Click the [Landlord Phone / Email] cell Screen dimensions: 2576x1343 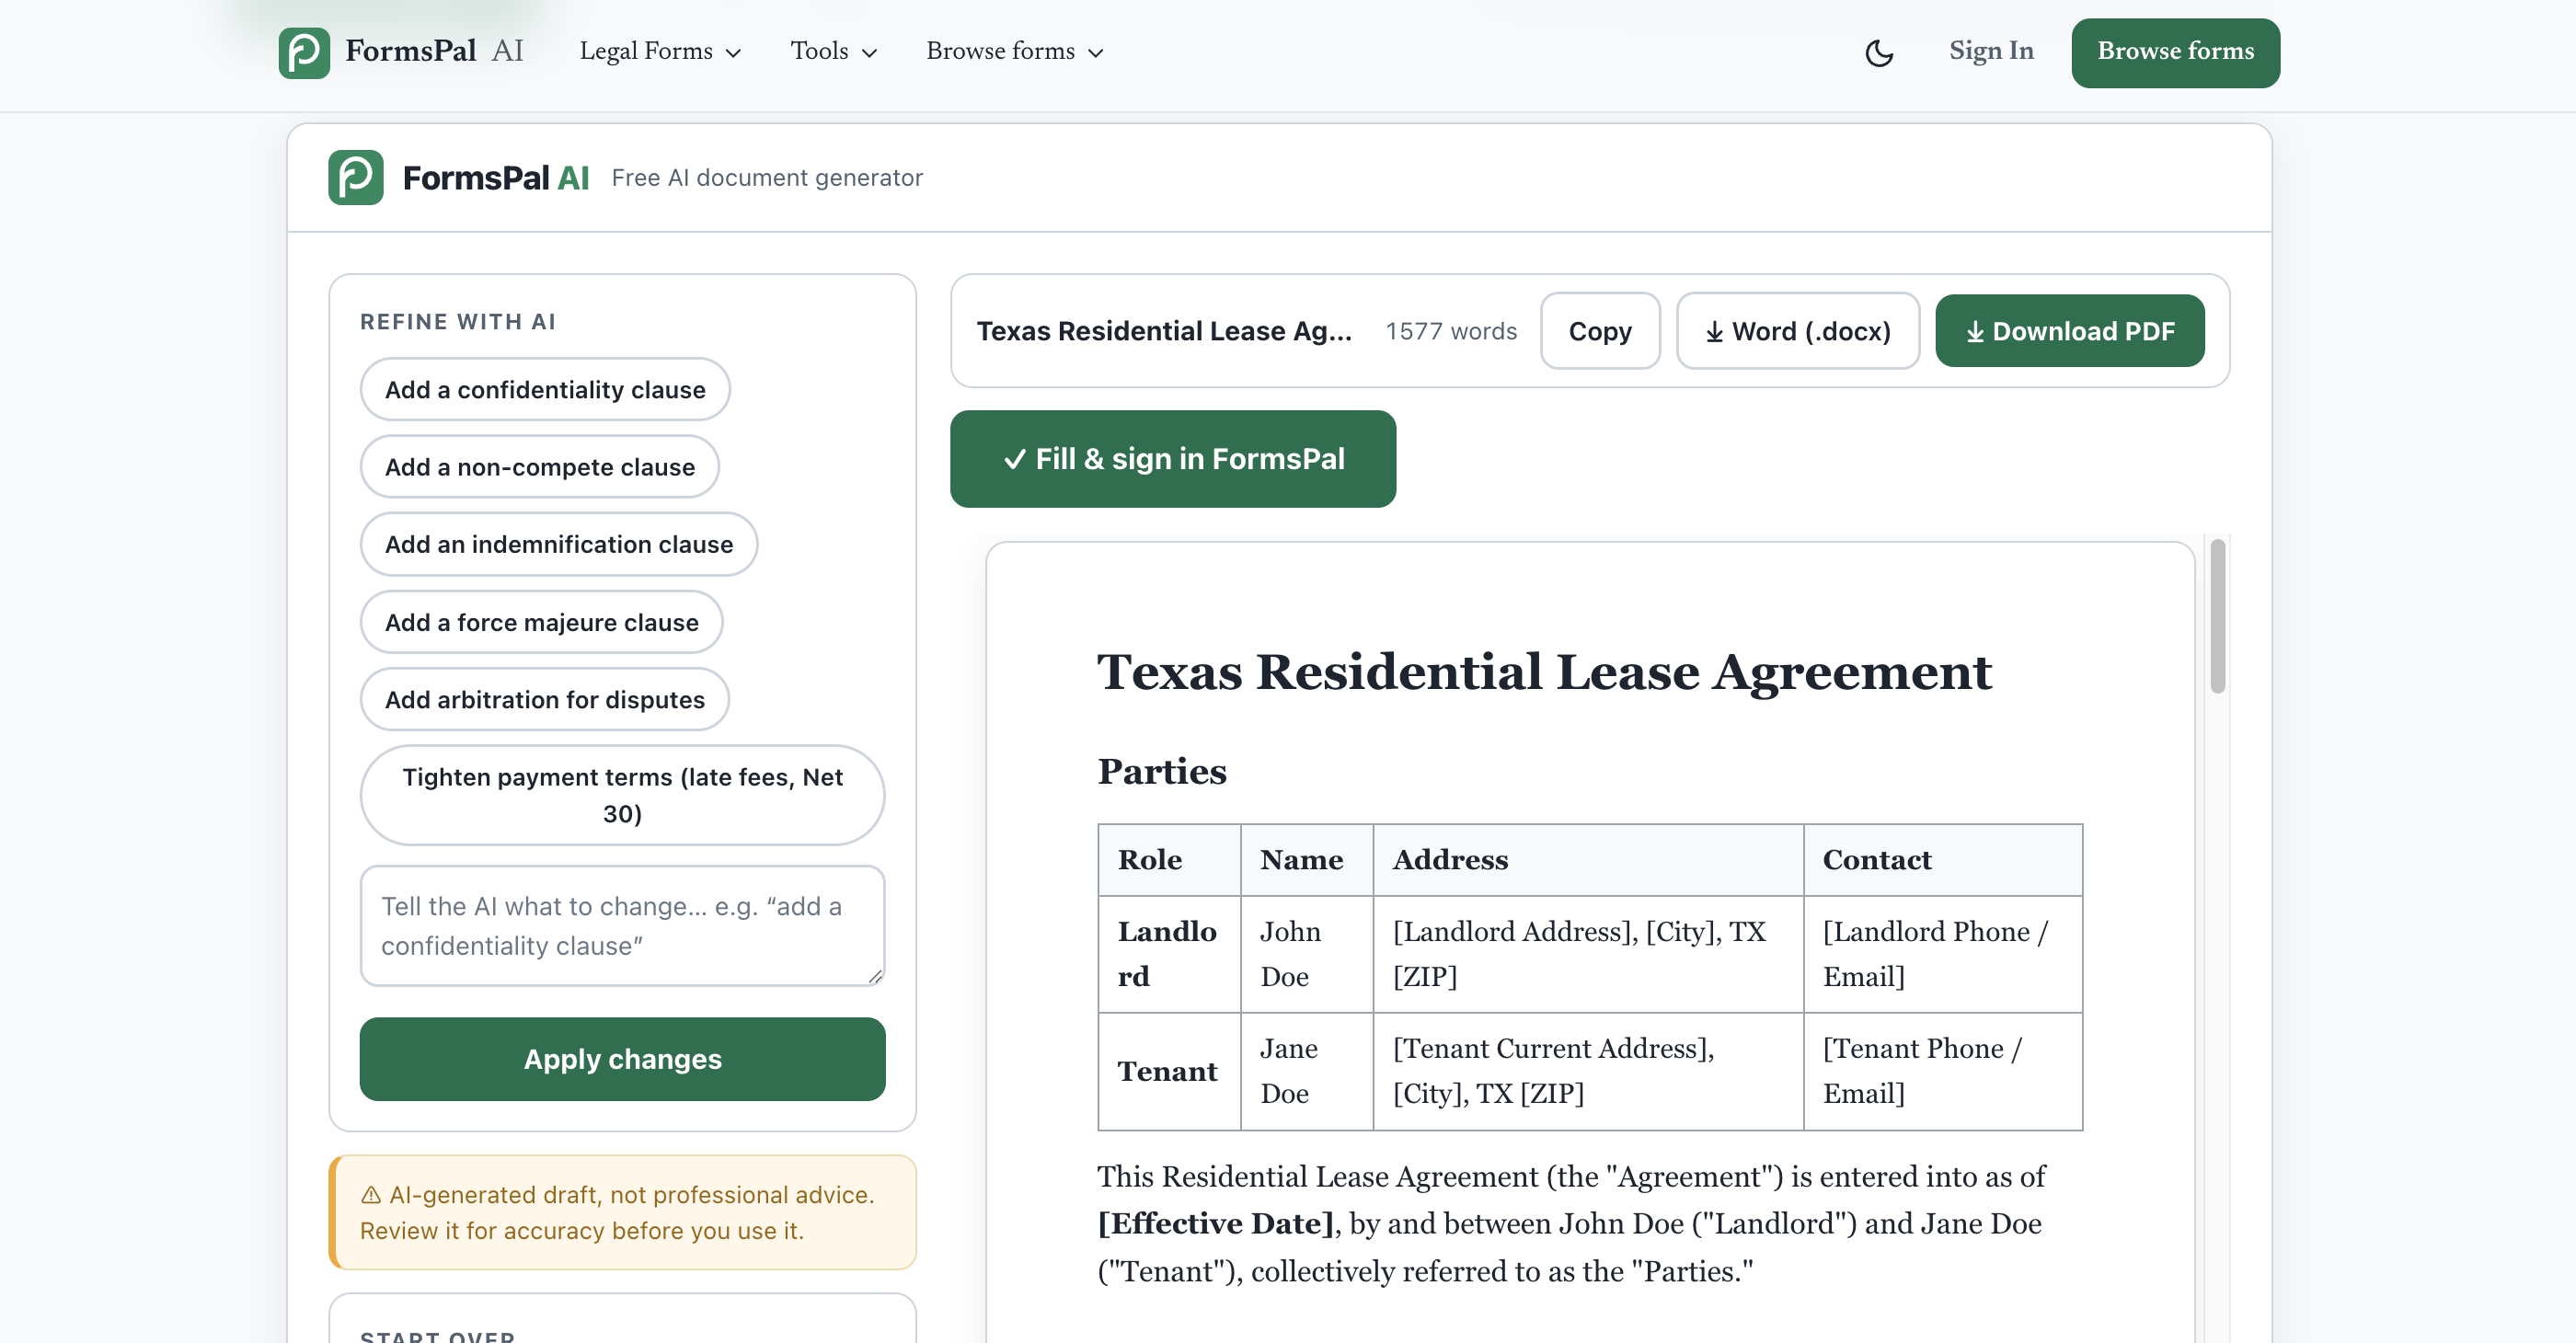click(1942, 954)
